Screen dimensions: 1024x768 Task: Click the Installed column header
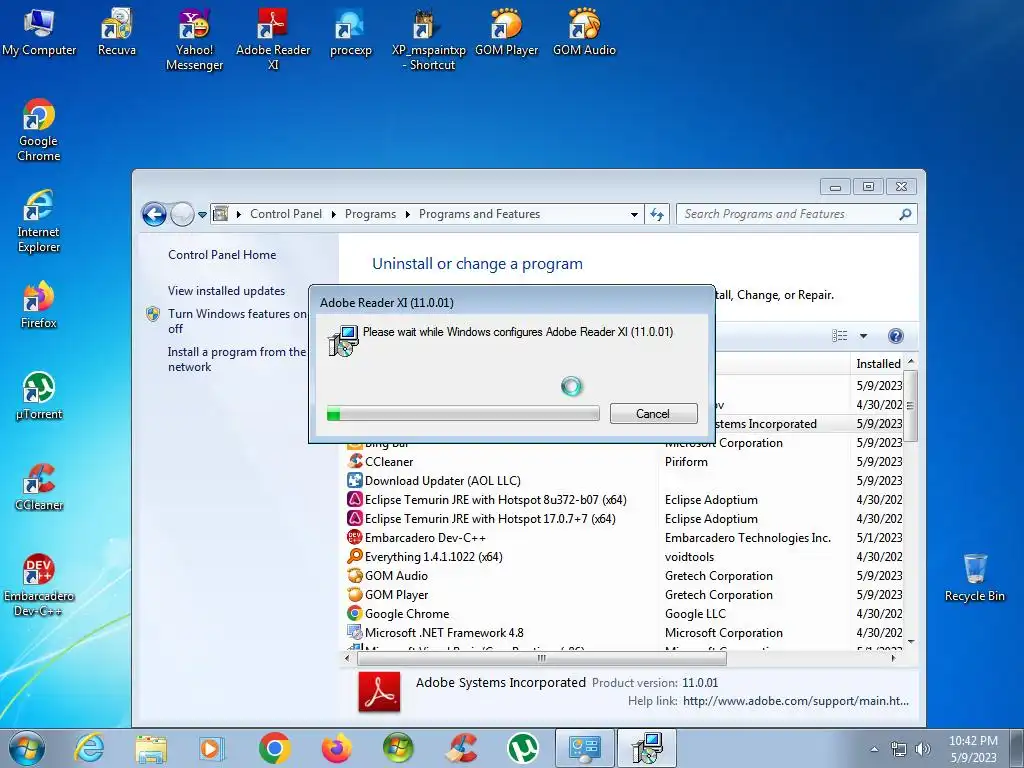878,363
